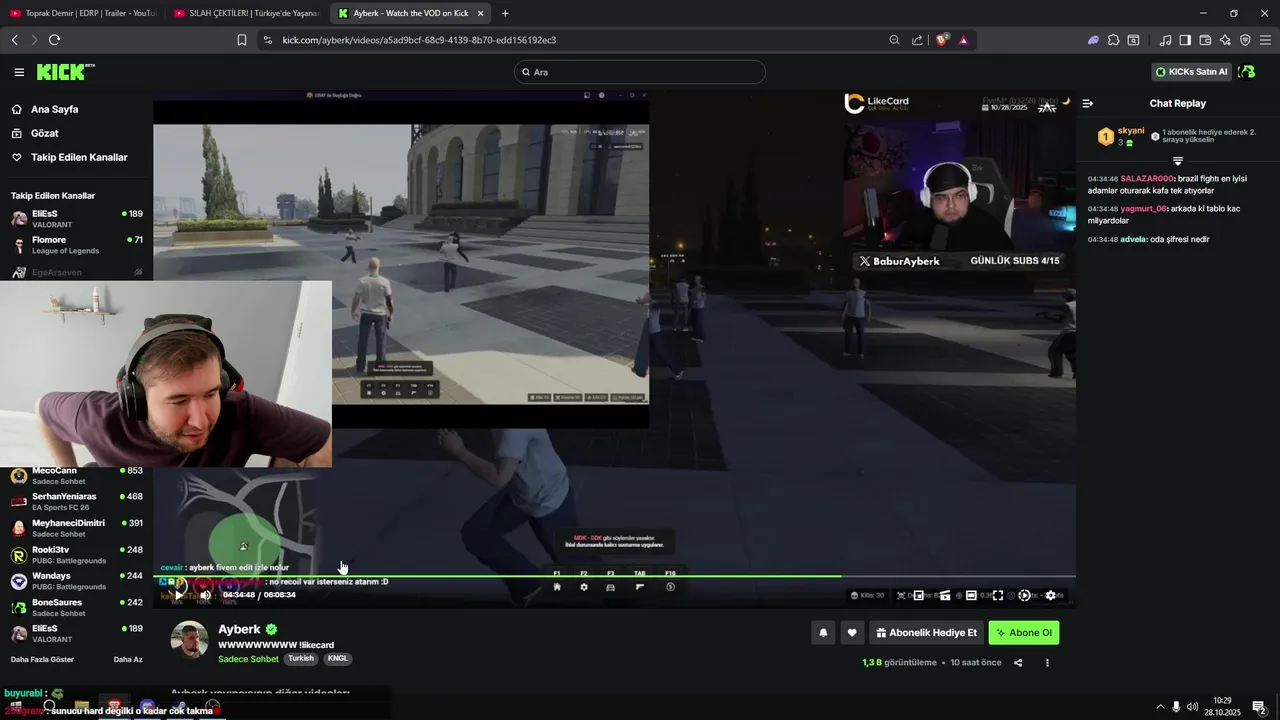Image resolution: width=1280 pixels, height=720 pixels.
Task: Open Gözat in sidebar
Action: click(x=44, y=133)
